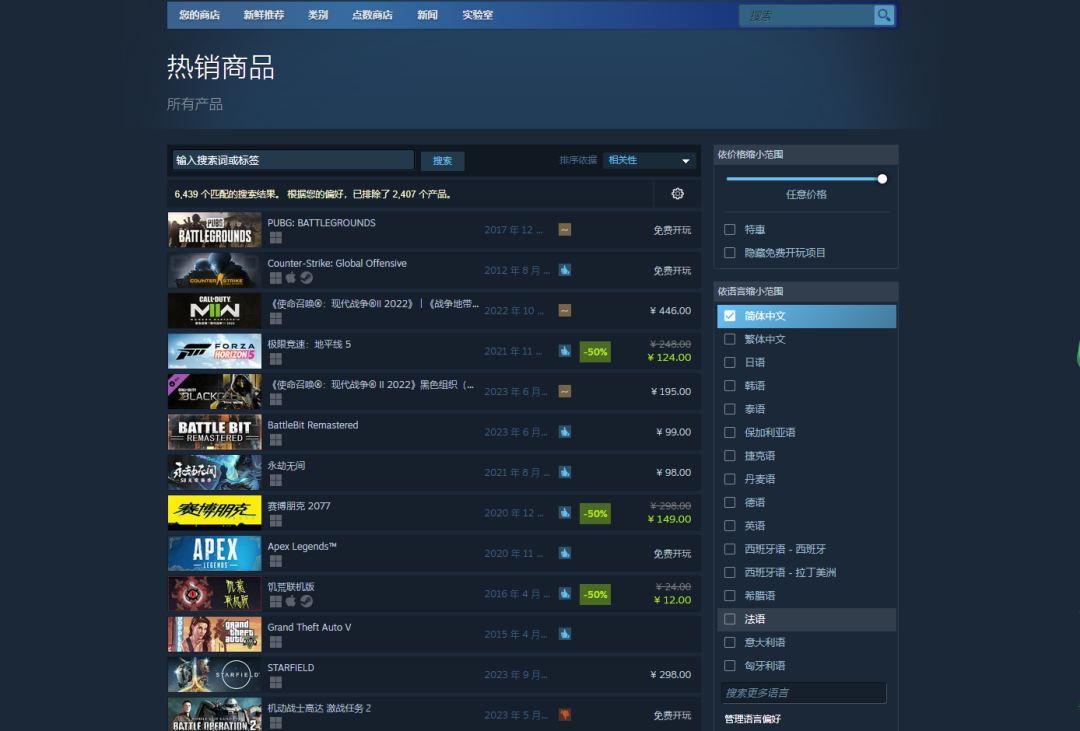The width and height of the screenshot is (1080, 731).
Task: Click the thumbs-up review icon for Counter-Strike: Global Offensive
Action: tap(565, 270)
